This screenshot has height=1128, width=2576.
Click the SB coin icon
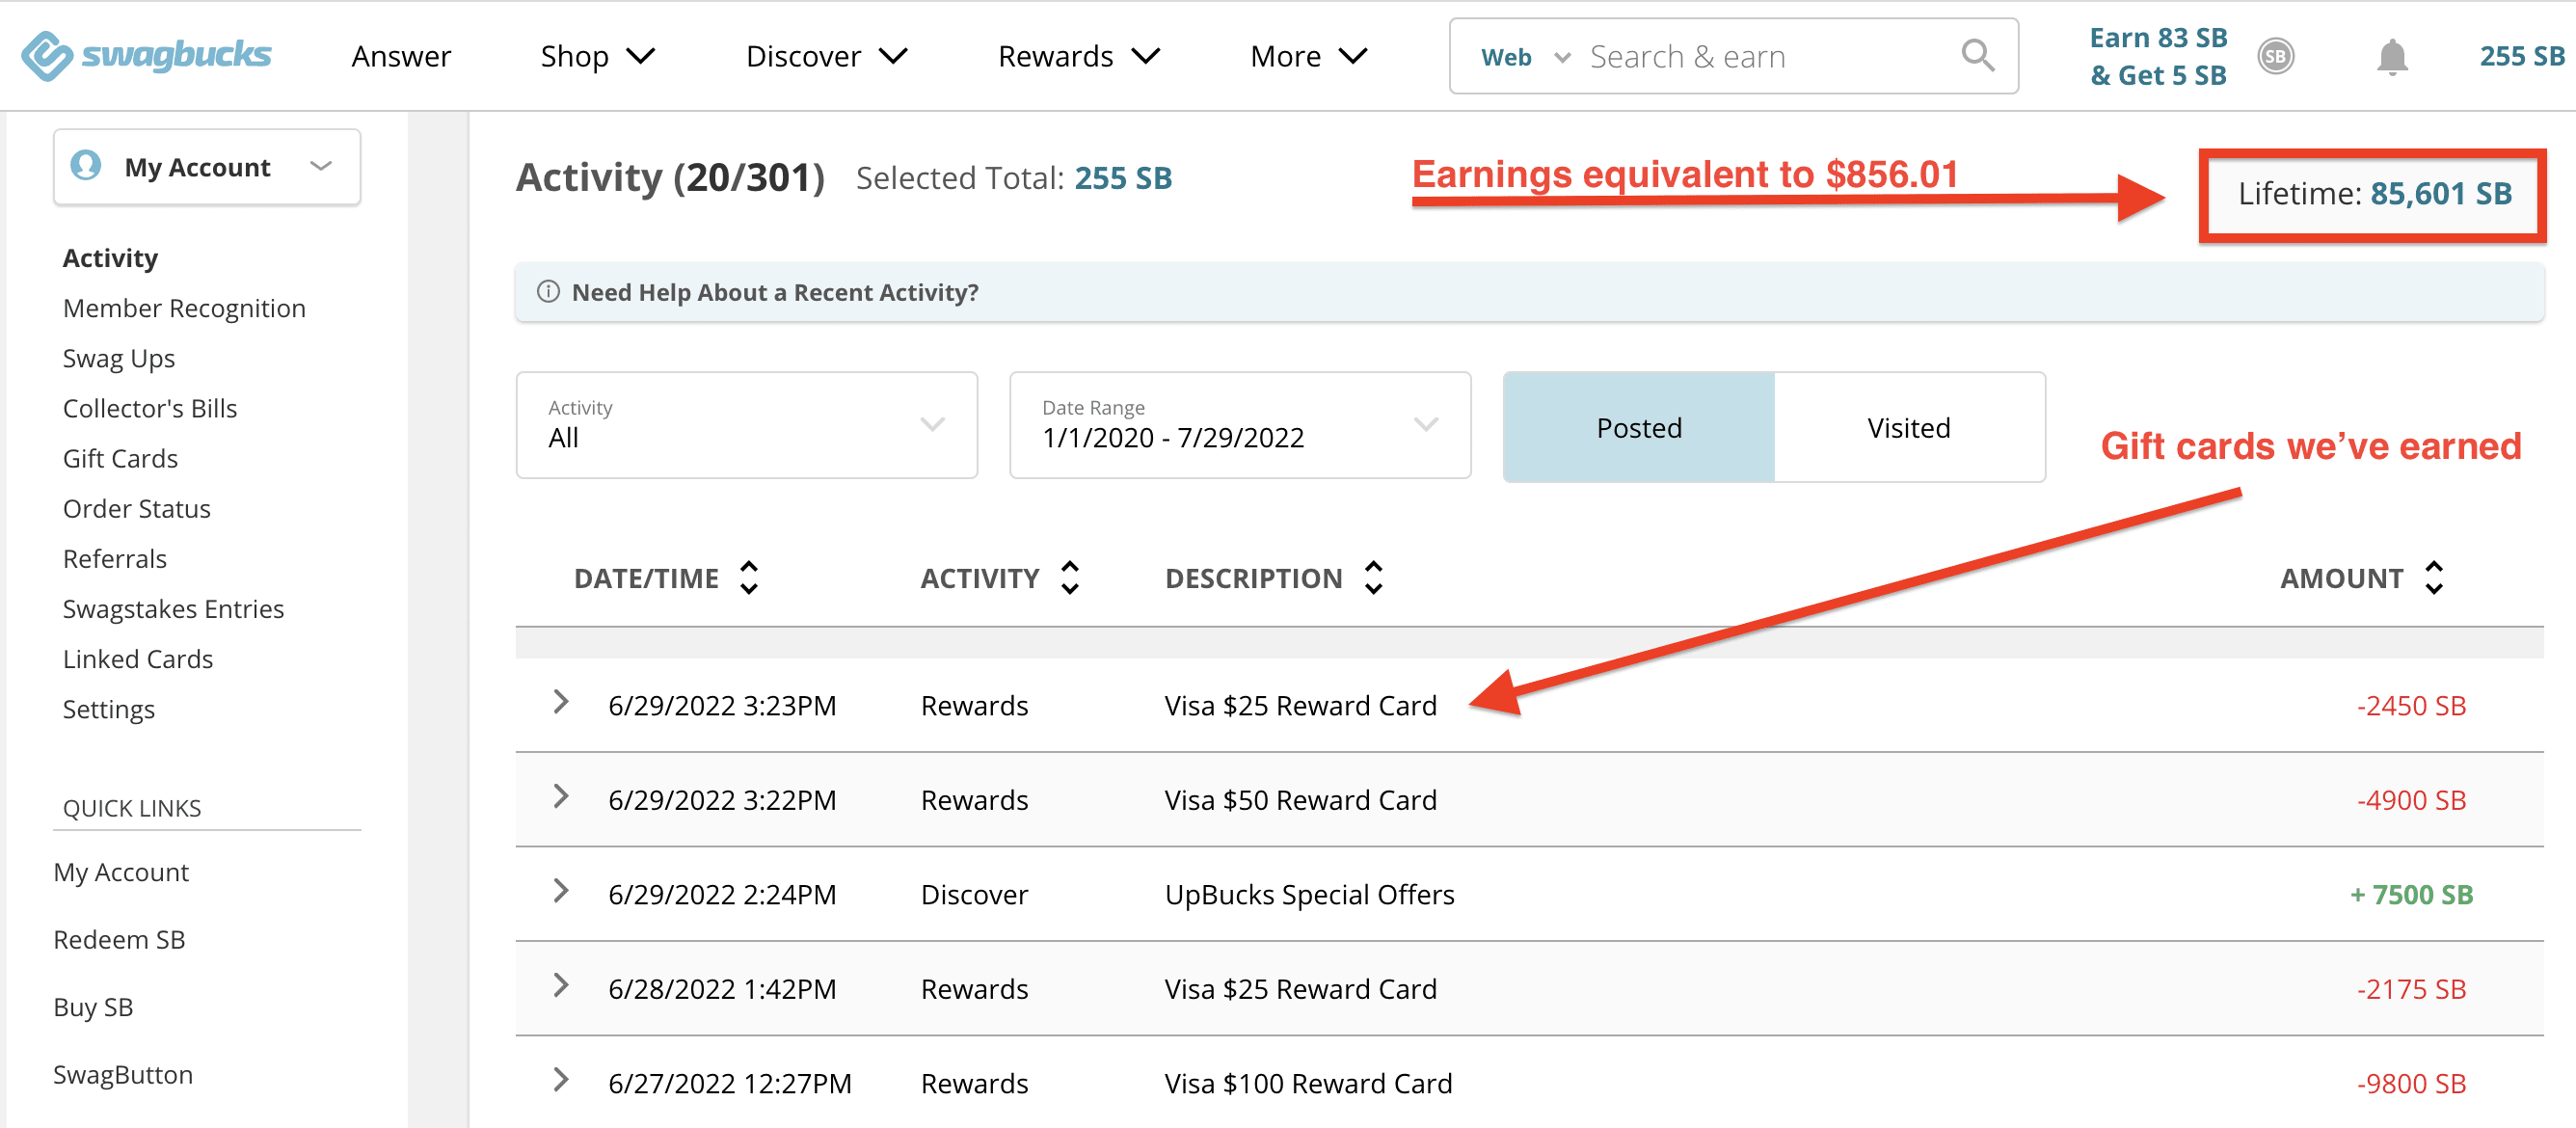2275,57
